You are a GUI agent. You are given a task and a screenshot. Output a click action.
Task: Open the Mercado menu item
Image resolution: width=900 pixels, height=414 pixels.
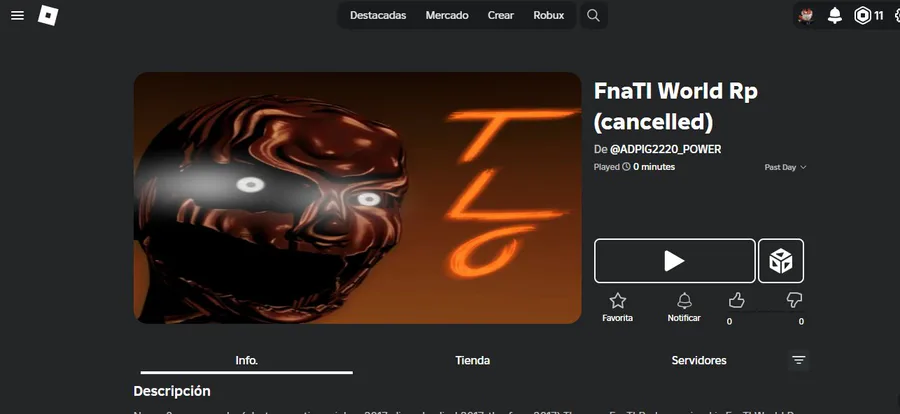447,16
